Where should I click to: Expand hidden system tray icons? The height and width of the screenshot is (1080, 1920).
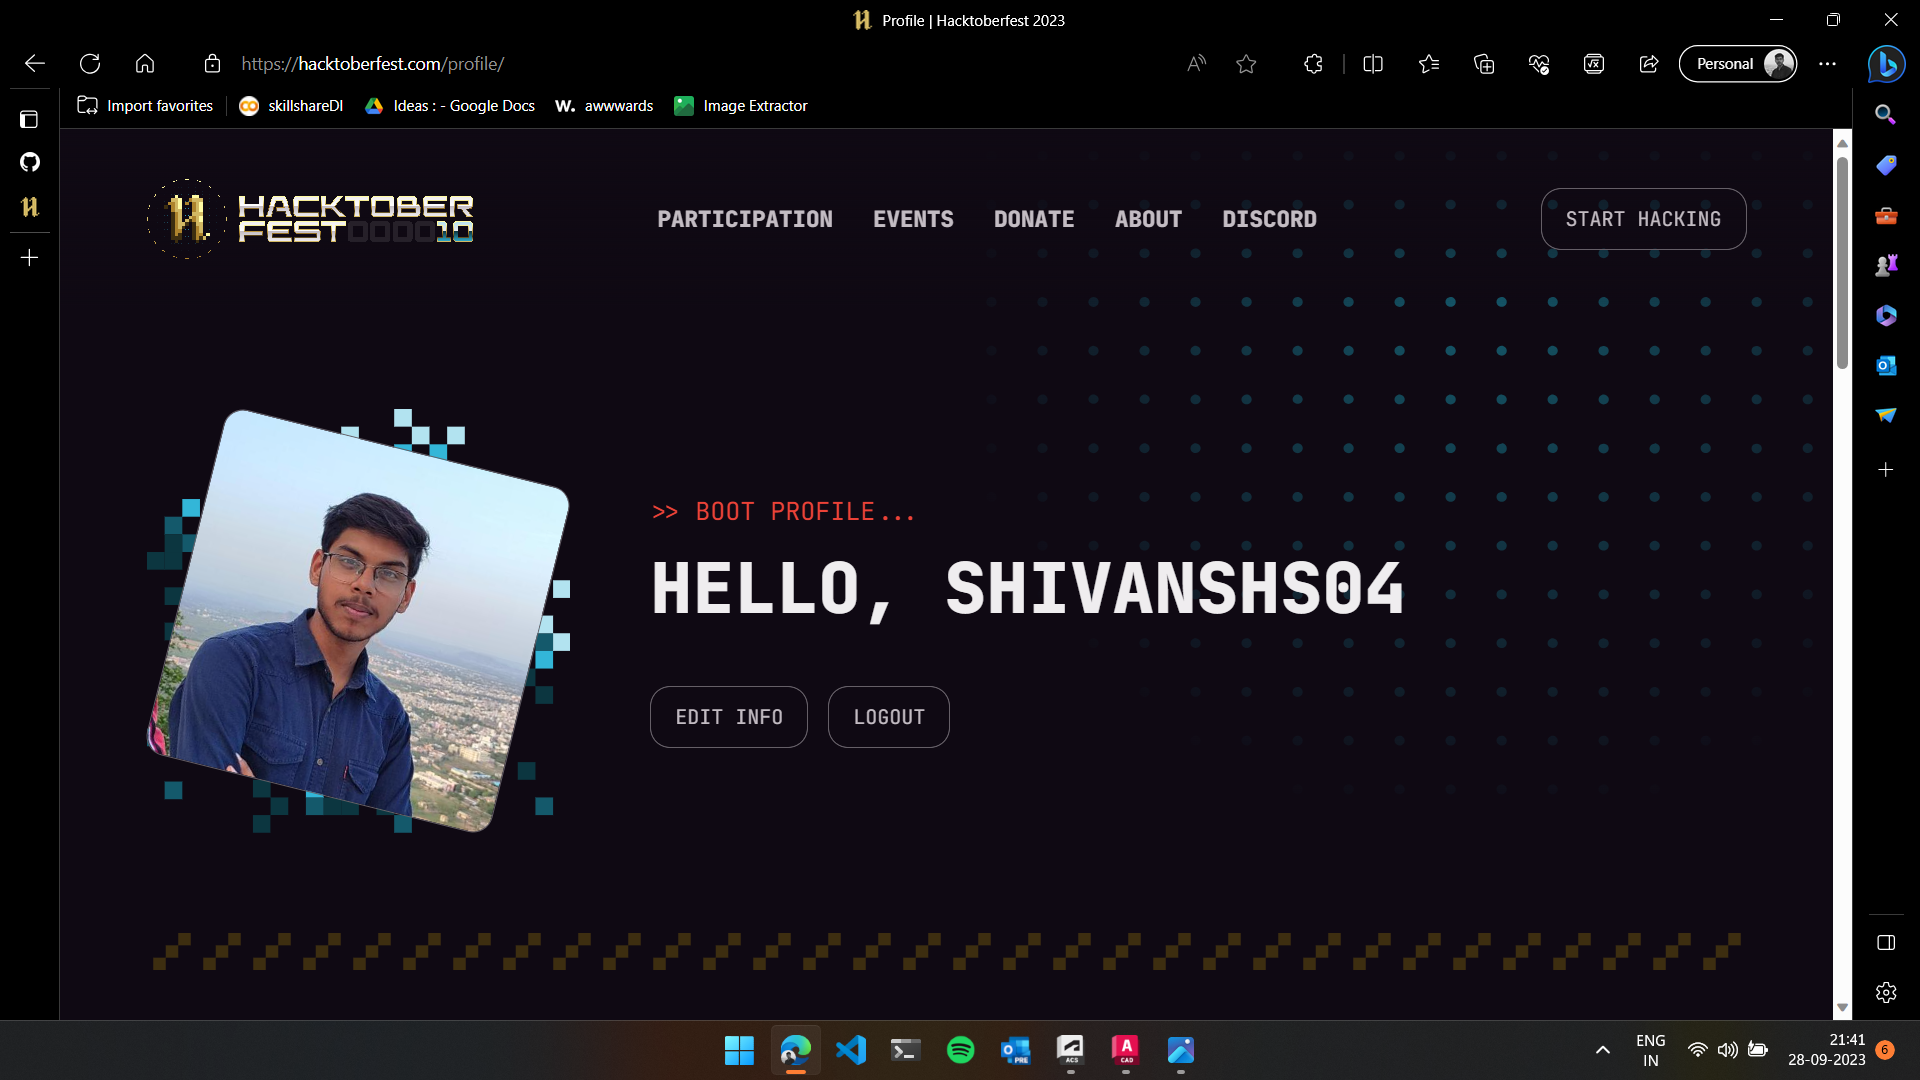click(1602, 1050)
